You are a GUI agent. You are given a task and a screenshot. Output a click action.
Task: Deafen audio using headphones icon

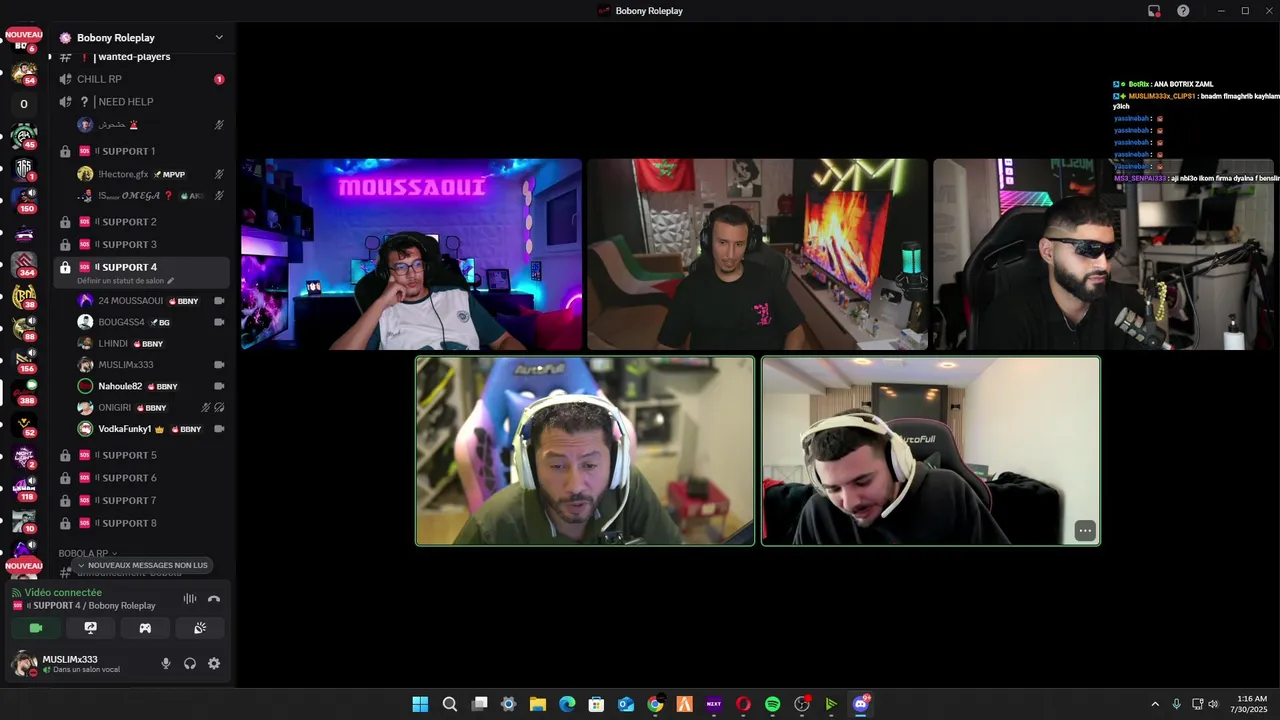coord(190,663)
